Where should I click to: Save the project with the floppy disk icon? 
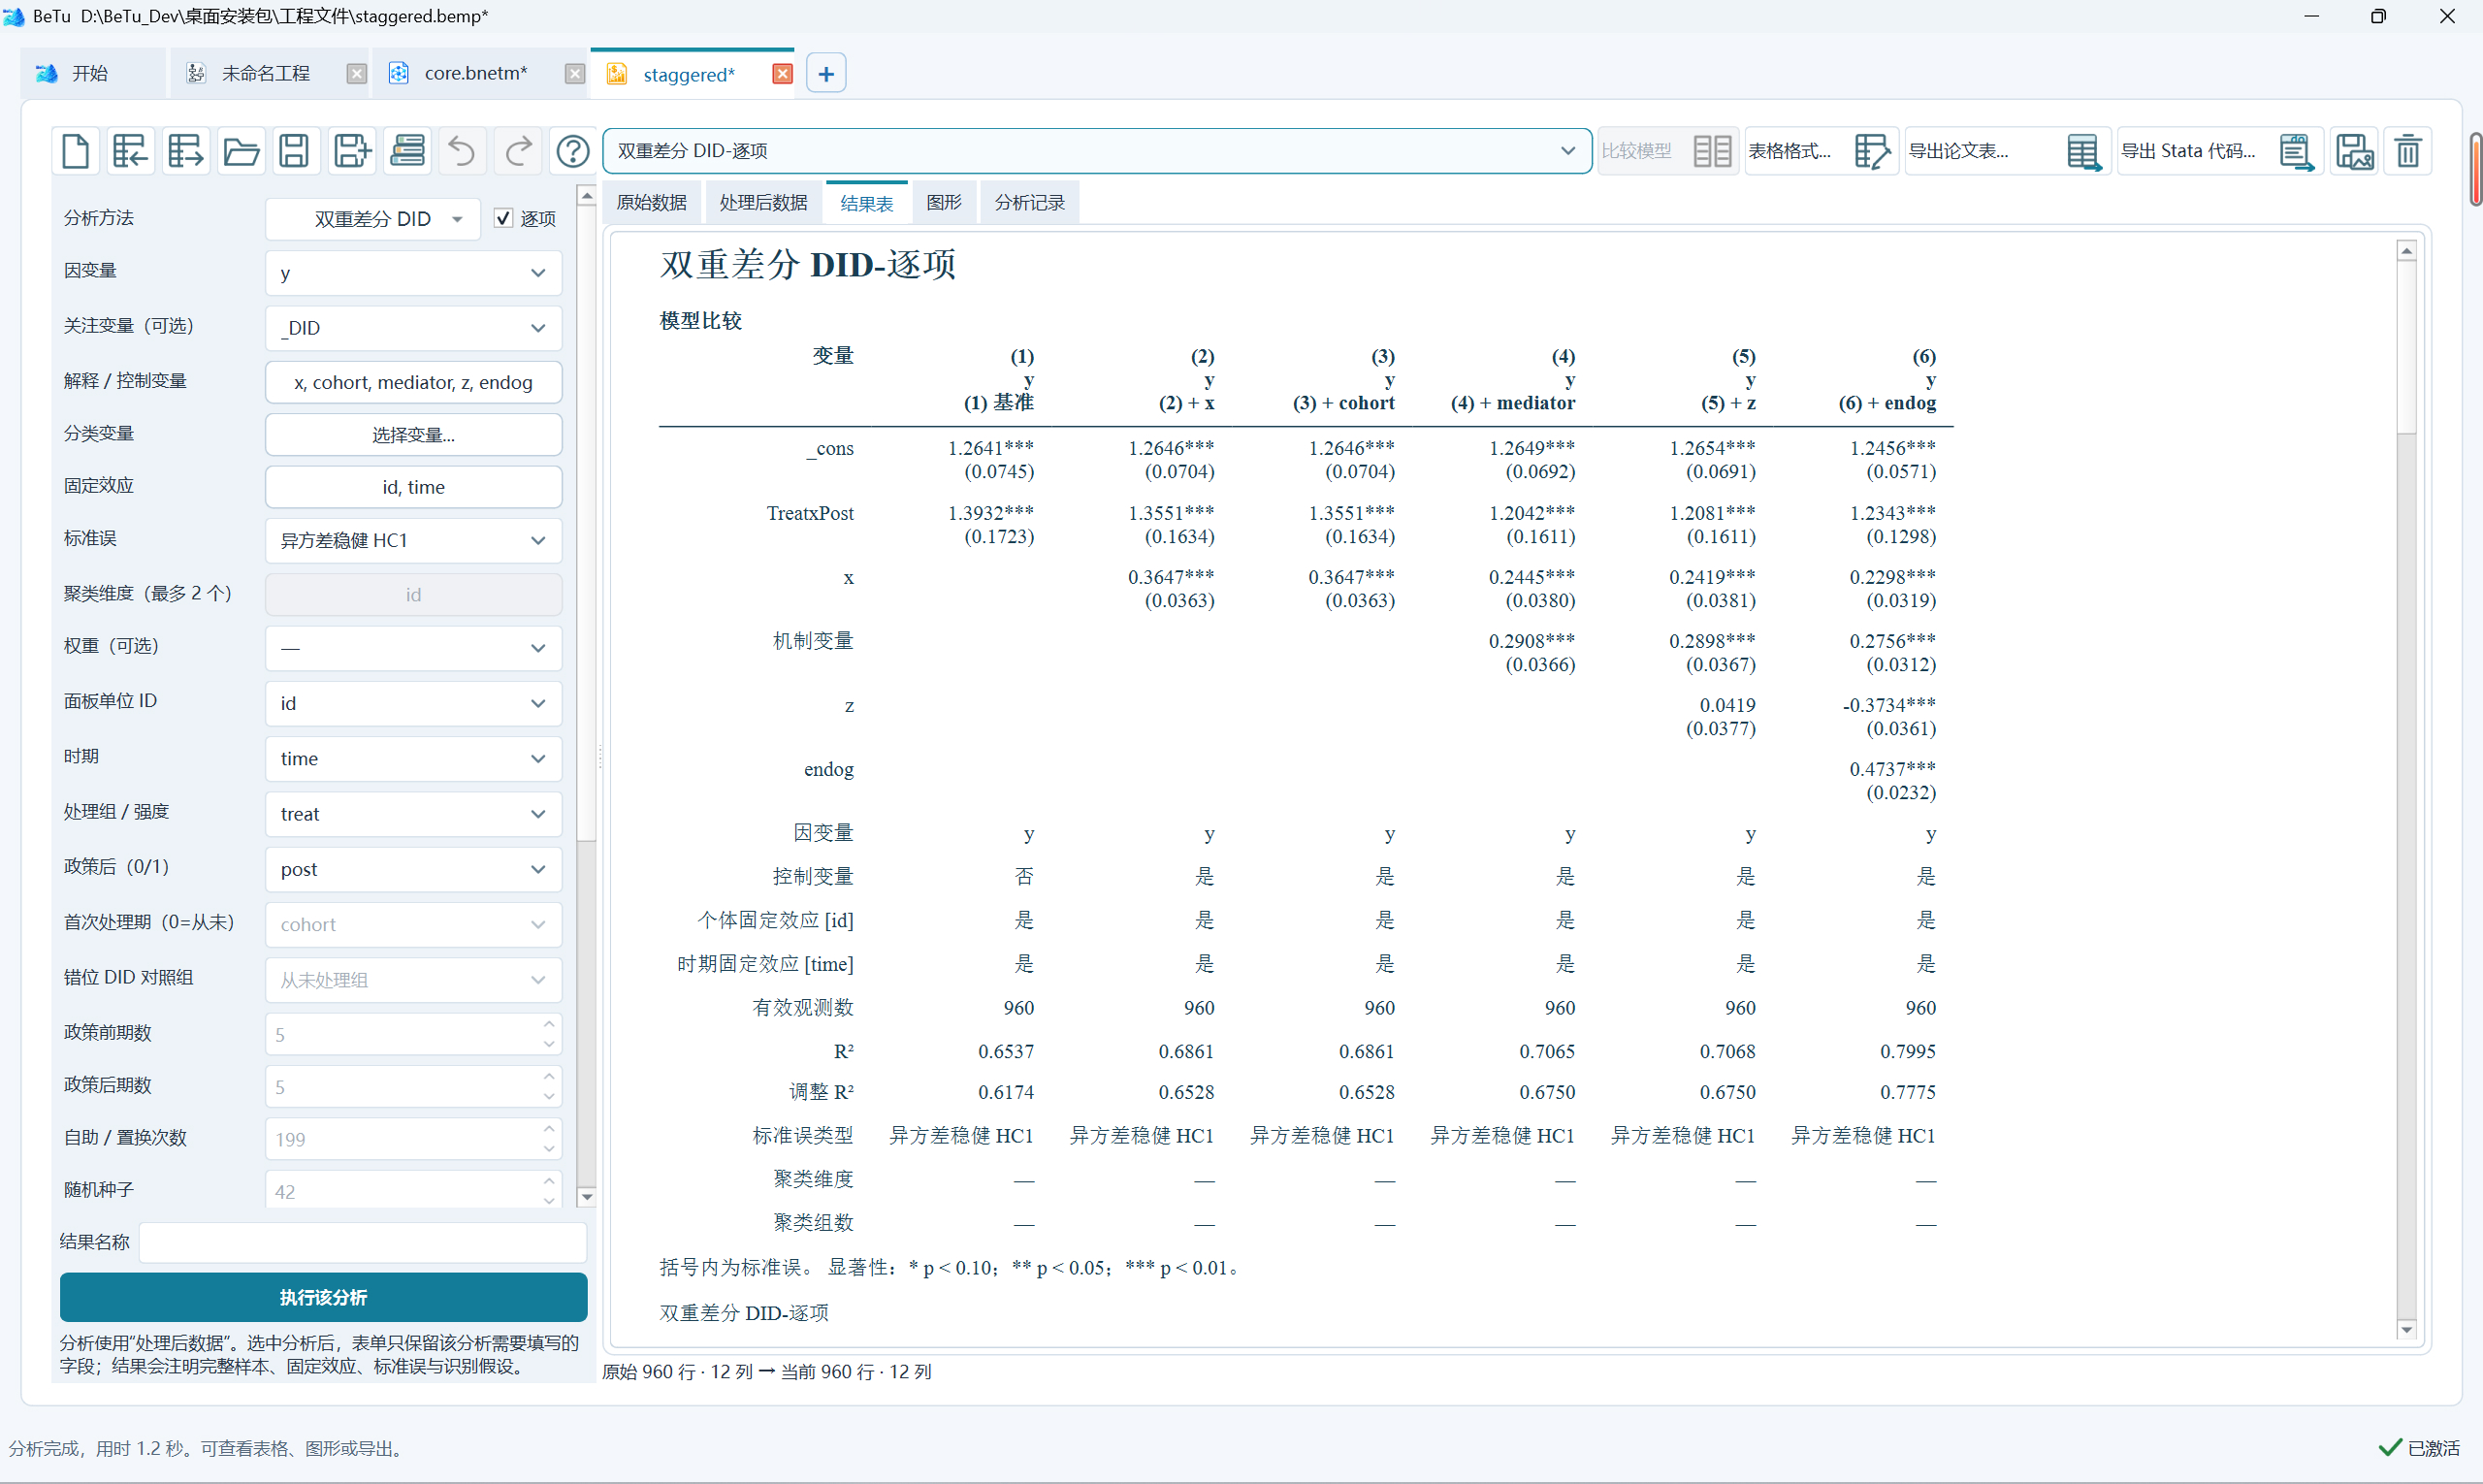(x=294, y=151)
